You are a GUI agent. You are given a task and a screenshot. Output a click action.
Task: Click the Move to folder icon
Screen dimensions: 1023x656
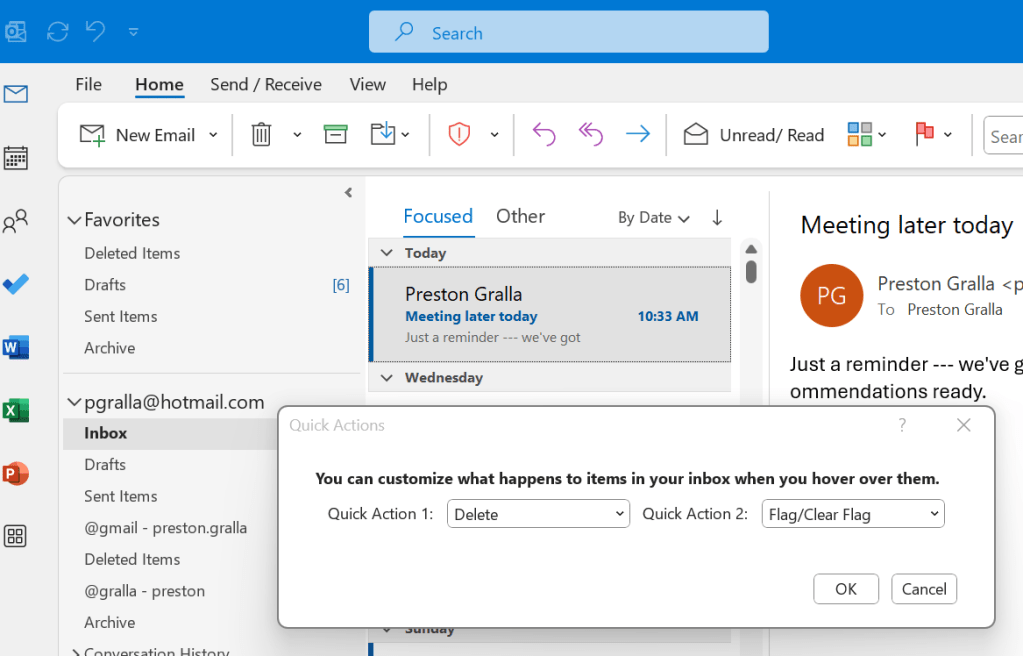[383, 134]
